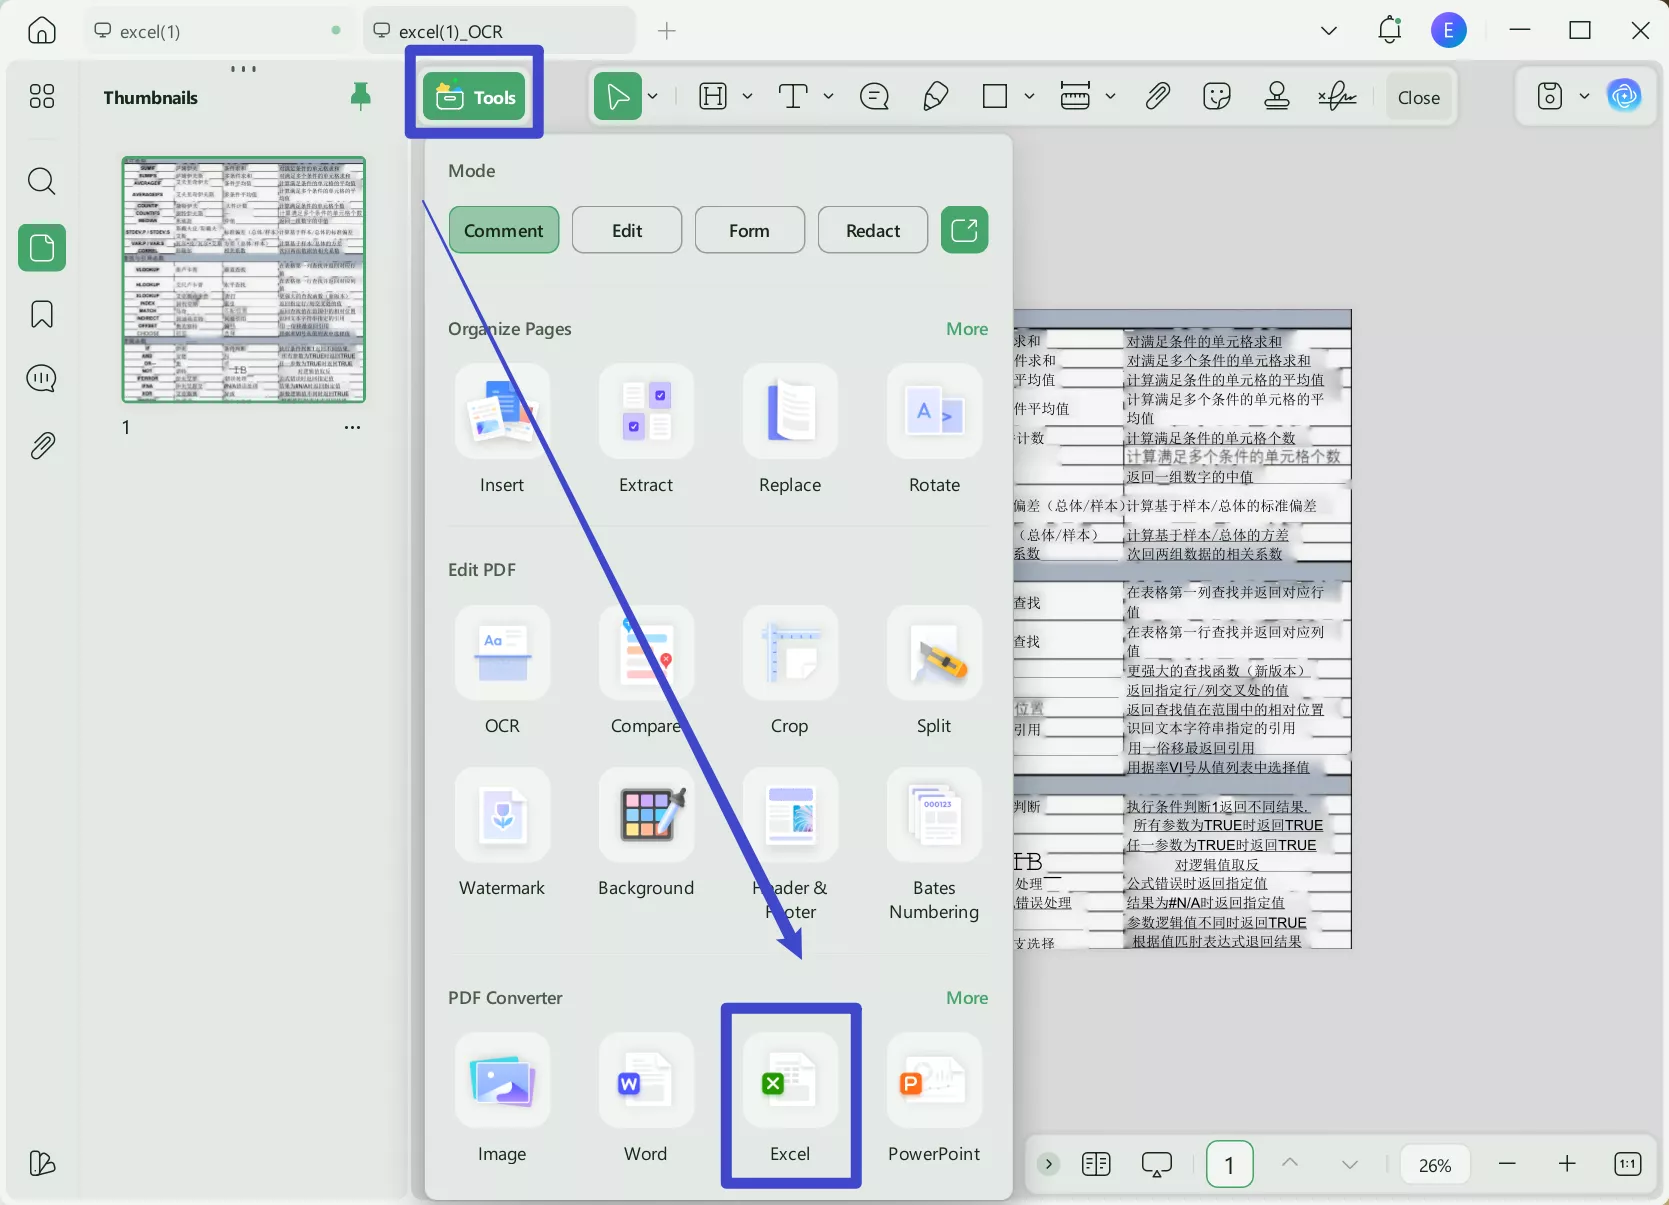The width and height of the screenshot is (1669, 1205).
Task: Switch to the excel(1) tab
Action: (x=150, y=30)
